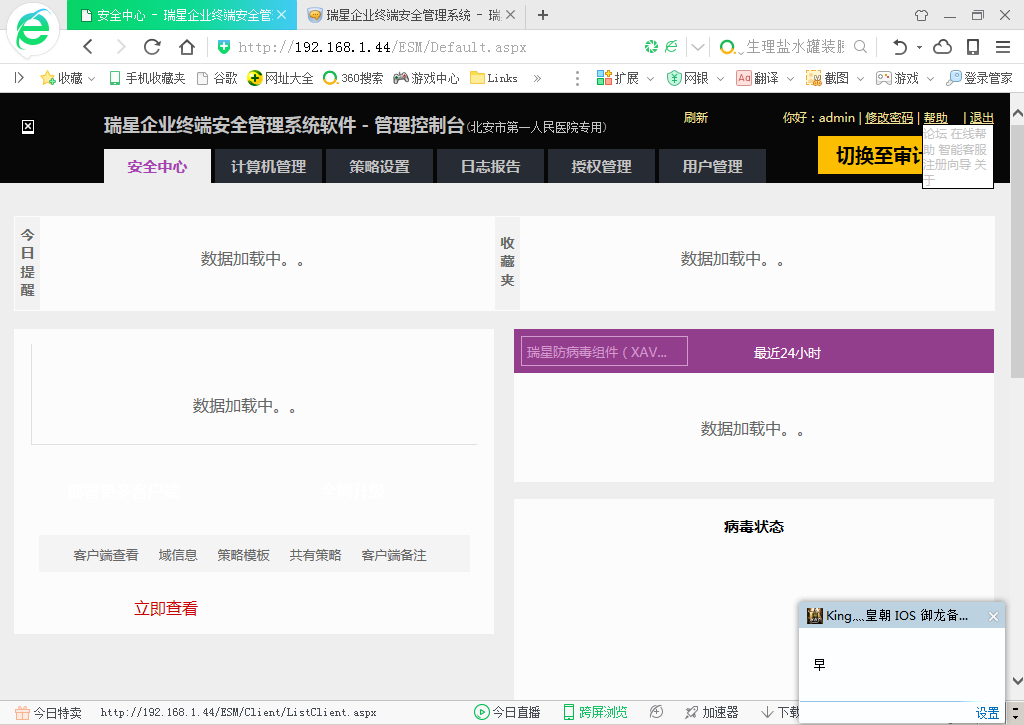Open the 360搜索 bookmark

pos(353,78)
